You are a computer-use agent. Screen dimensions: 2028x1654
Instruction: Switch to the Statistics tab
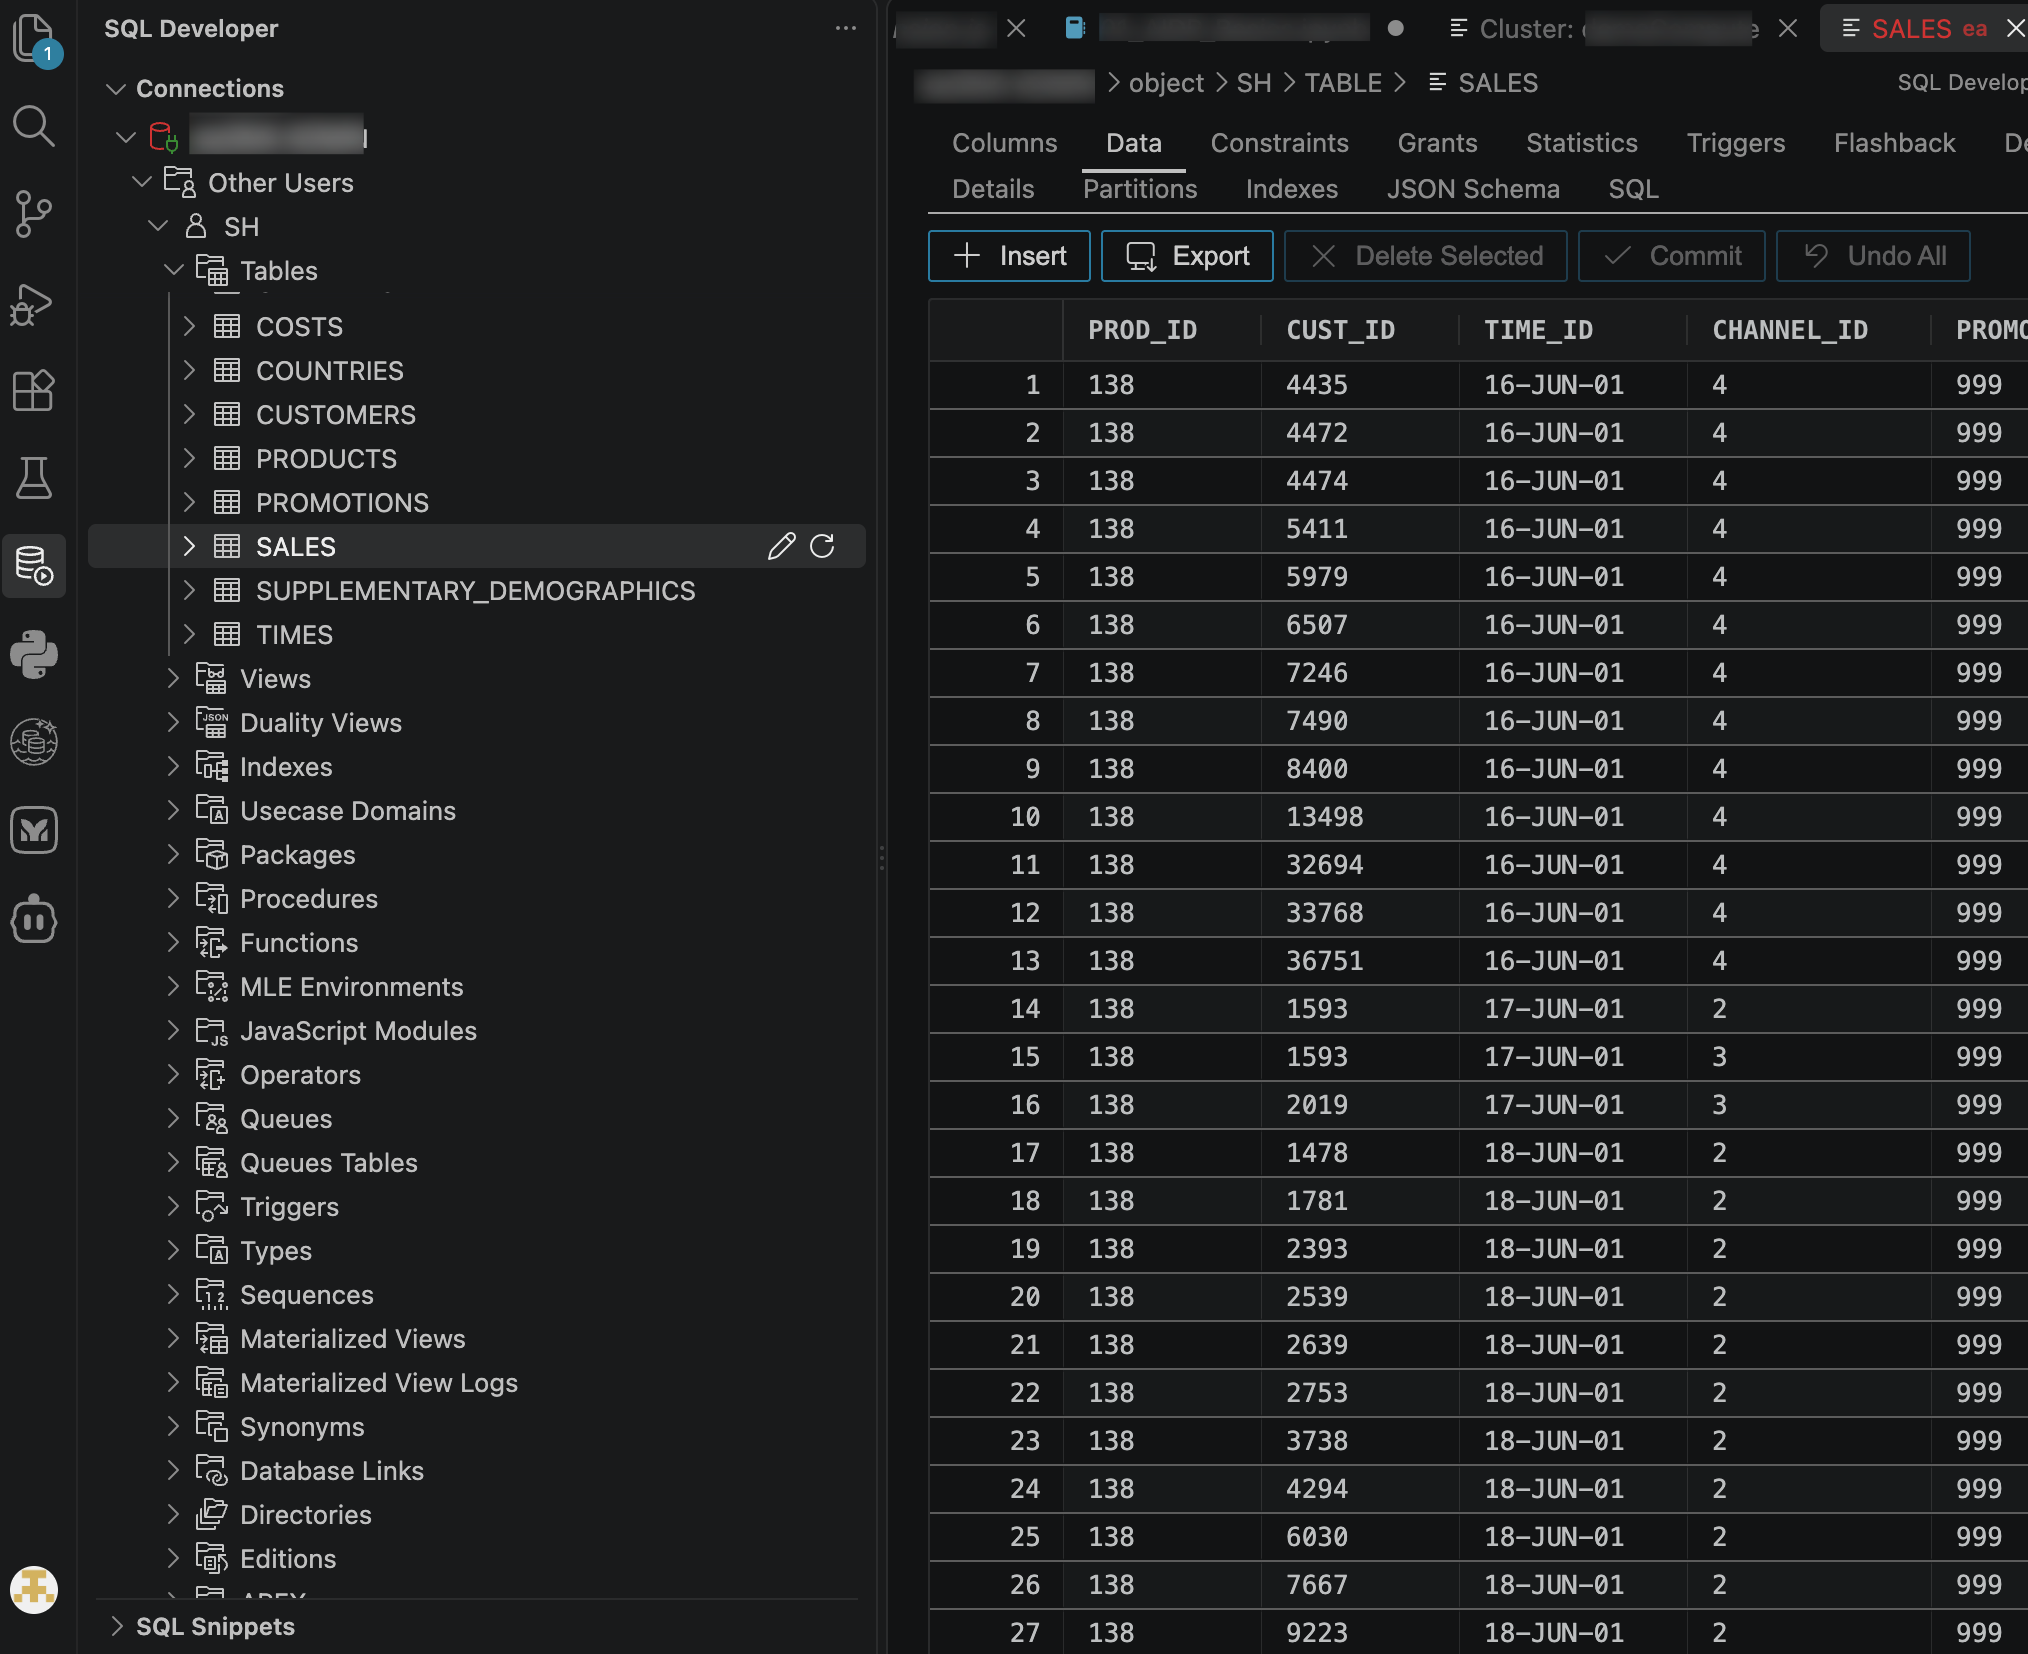pos(1581,143)
